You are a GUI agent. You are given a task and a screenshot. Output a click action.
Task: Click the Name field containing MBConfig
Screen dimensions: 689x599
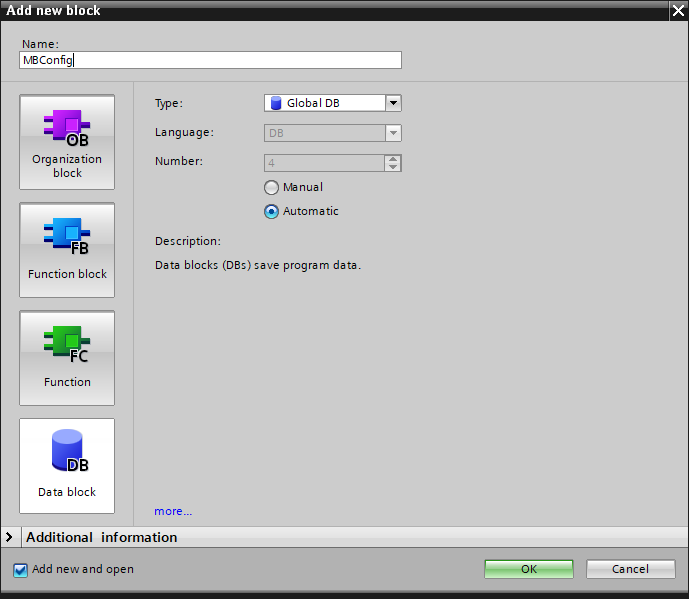tap(210, 60)
